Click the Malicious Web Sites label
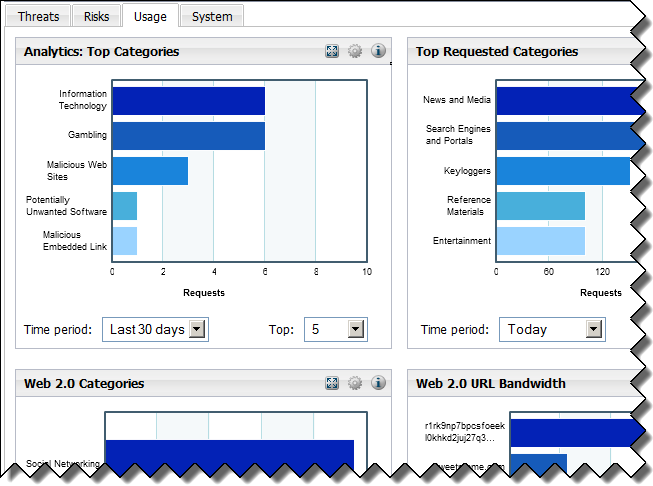The image size is (653, 486). coord(77,171)
